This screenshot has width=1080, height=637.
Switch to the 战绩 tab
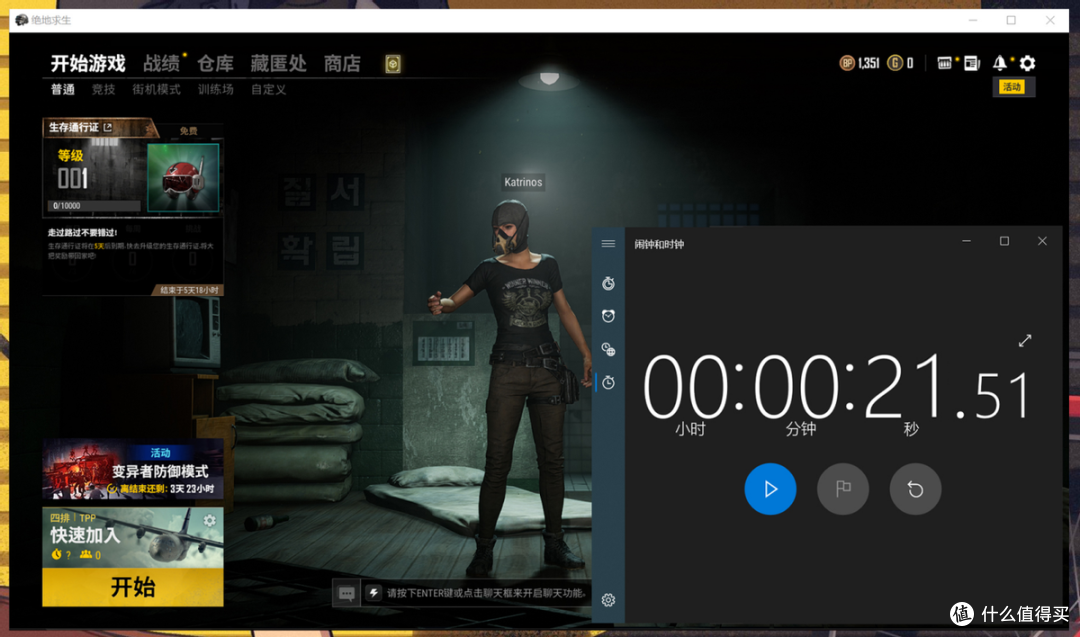coord(161,63)
